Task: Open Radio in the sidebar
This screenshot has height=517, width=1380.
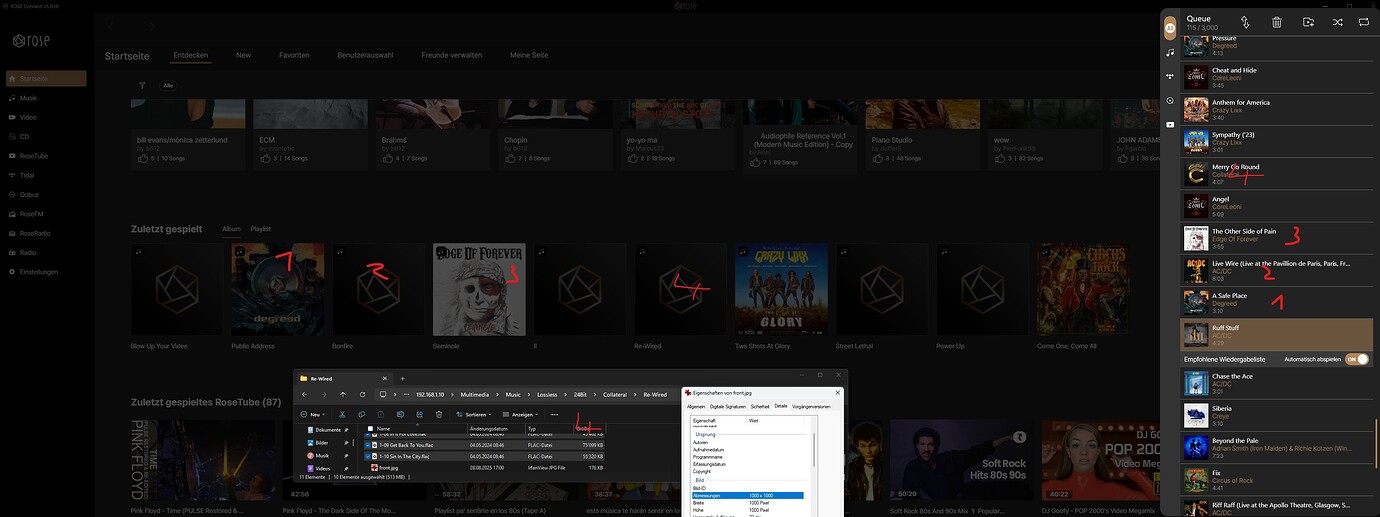Action: pyautogui.click(x=28, y=252)
